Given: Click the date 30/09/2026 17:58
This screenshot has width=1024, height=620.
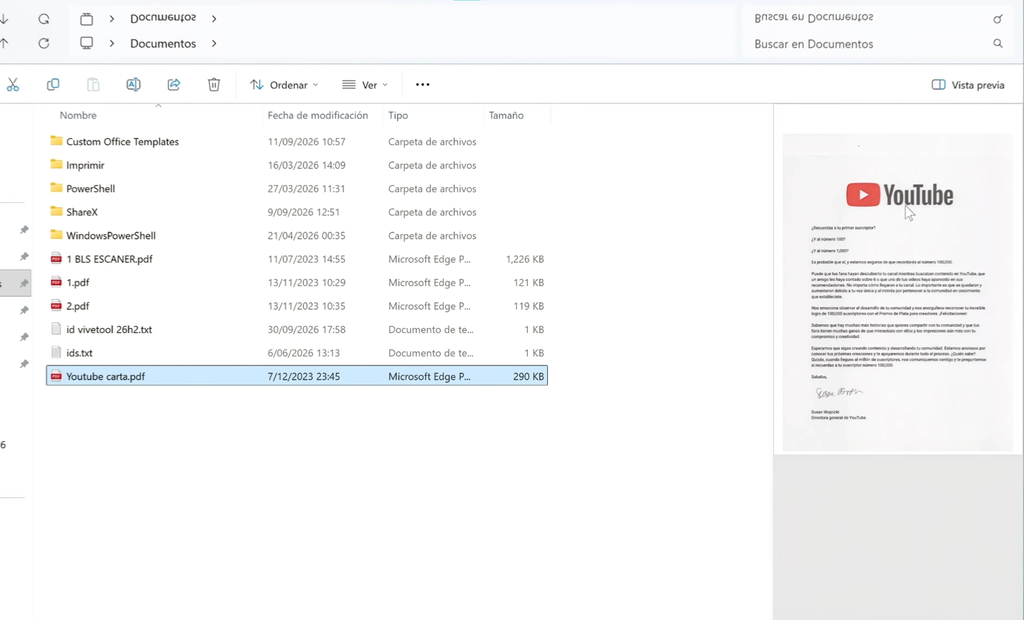Looking at the screenshot, I should [306, 329].
